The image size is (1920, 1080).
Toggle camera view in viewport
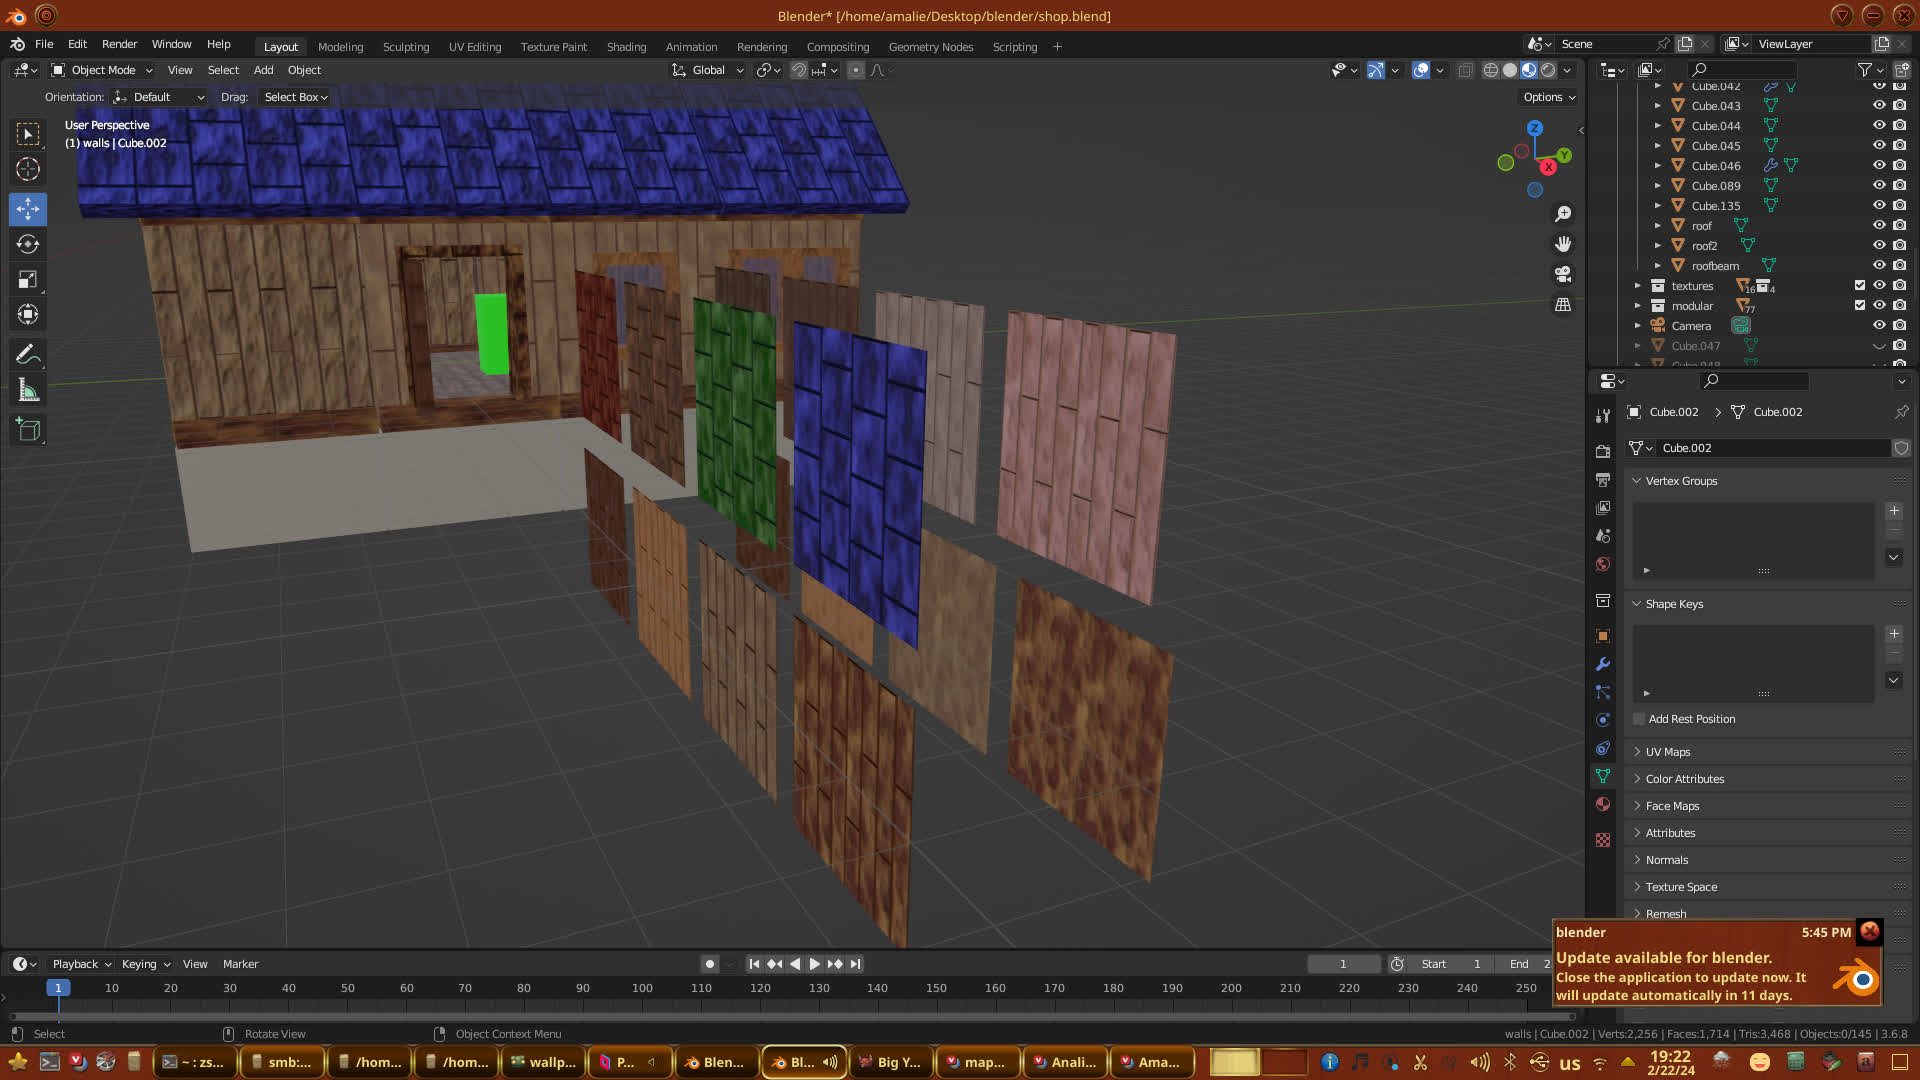pyautogui.click(x=1563, y=274)
